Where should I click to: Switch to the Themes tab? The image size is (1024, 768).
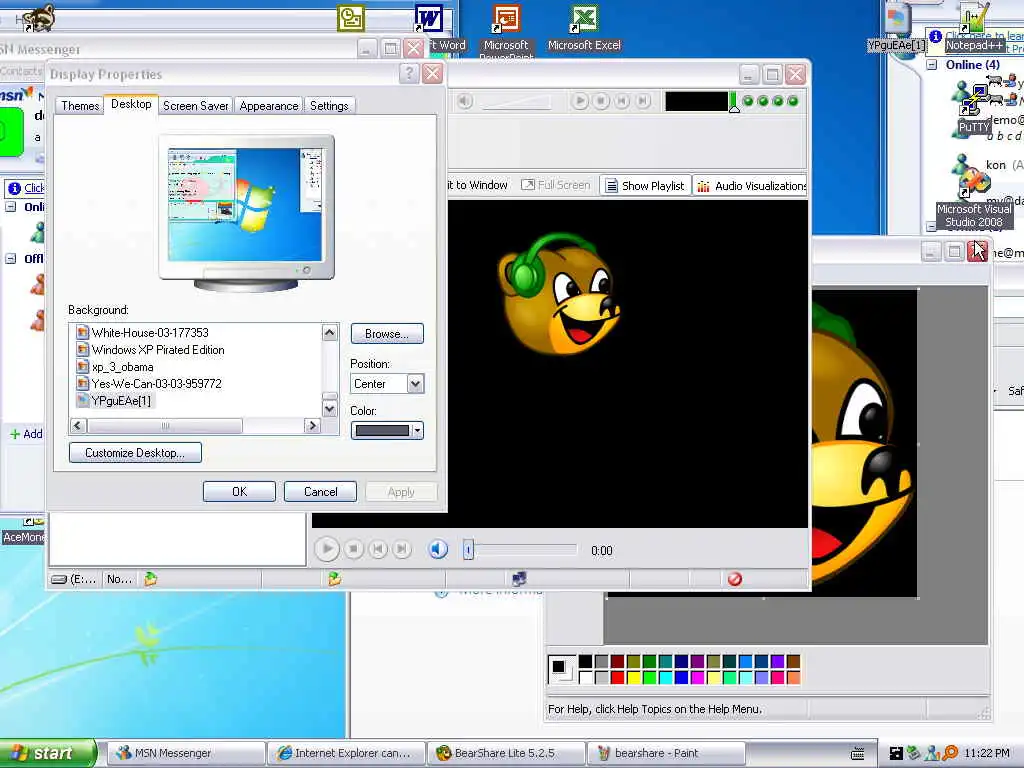pyautogui.click(x=80, y=106)
